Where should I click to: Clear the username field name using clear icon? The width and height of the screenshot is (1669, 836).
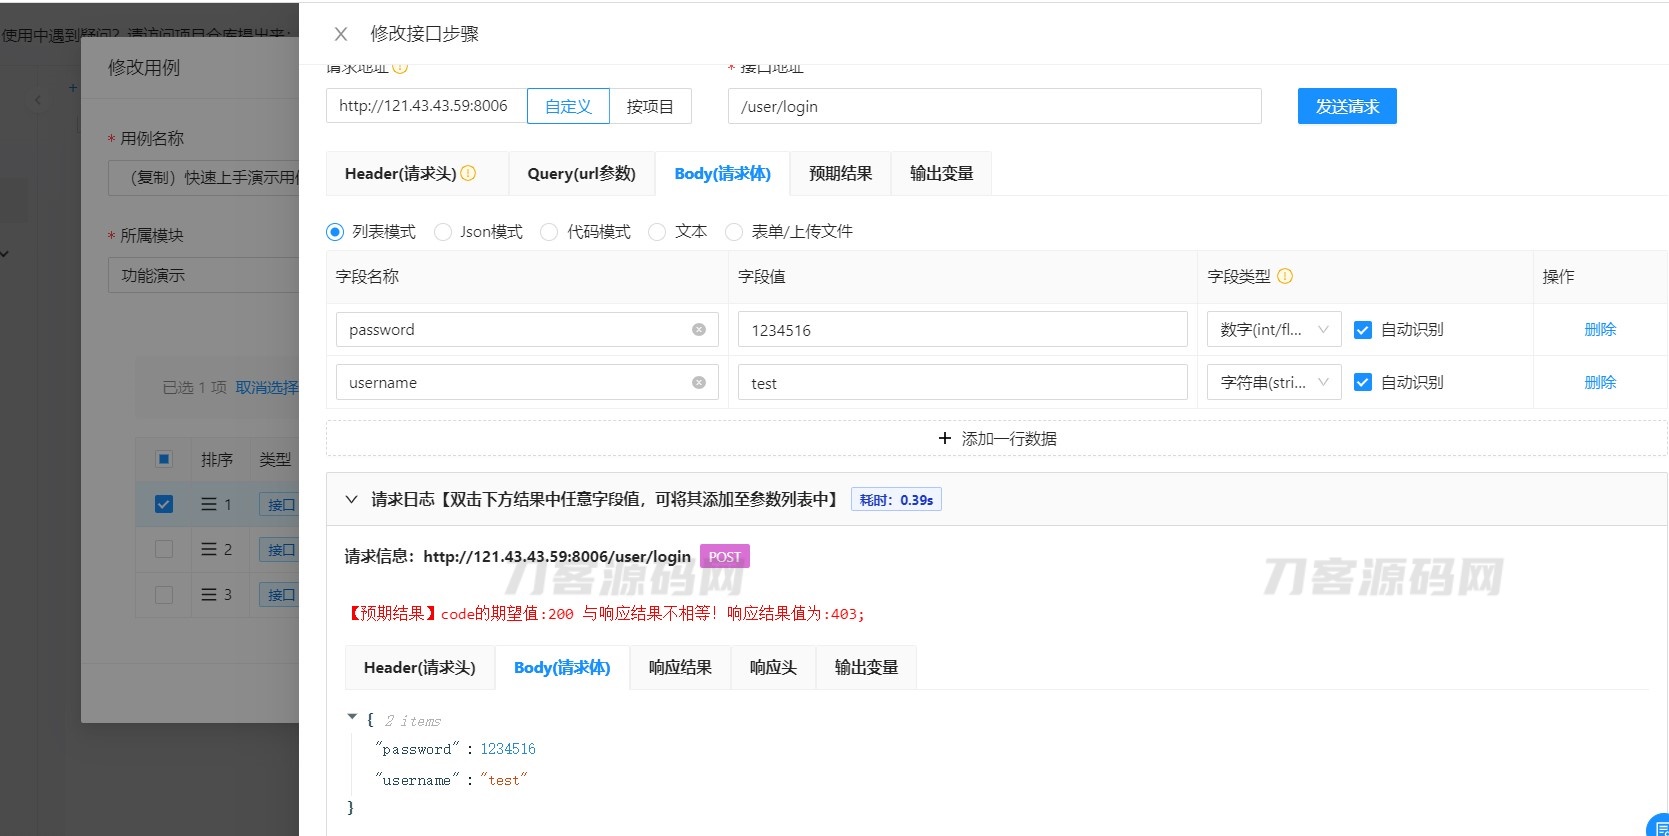(x=699, y=383)
